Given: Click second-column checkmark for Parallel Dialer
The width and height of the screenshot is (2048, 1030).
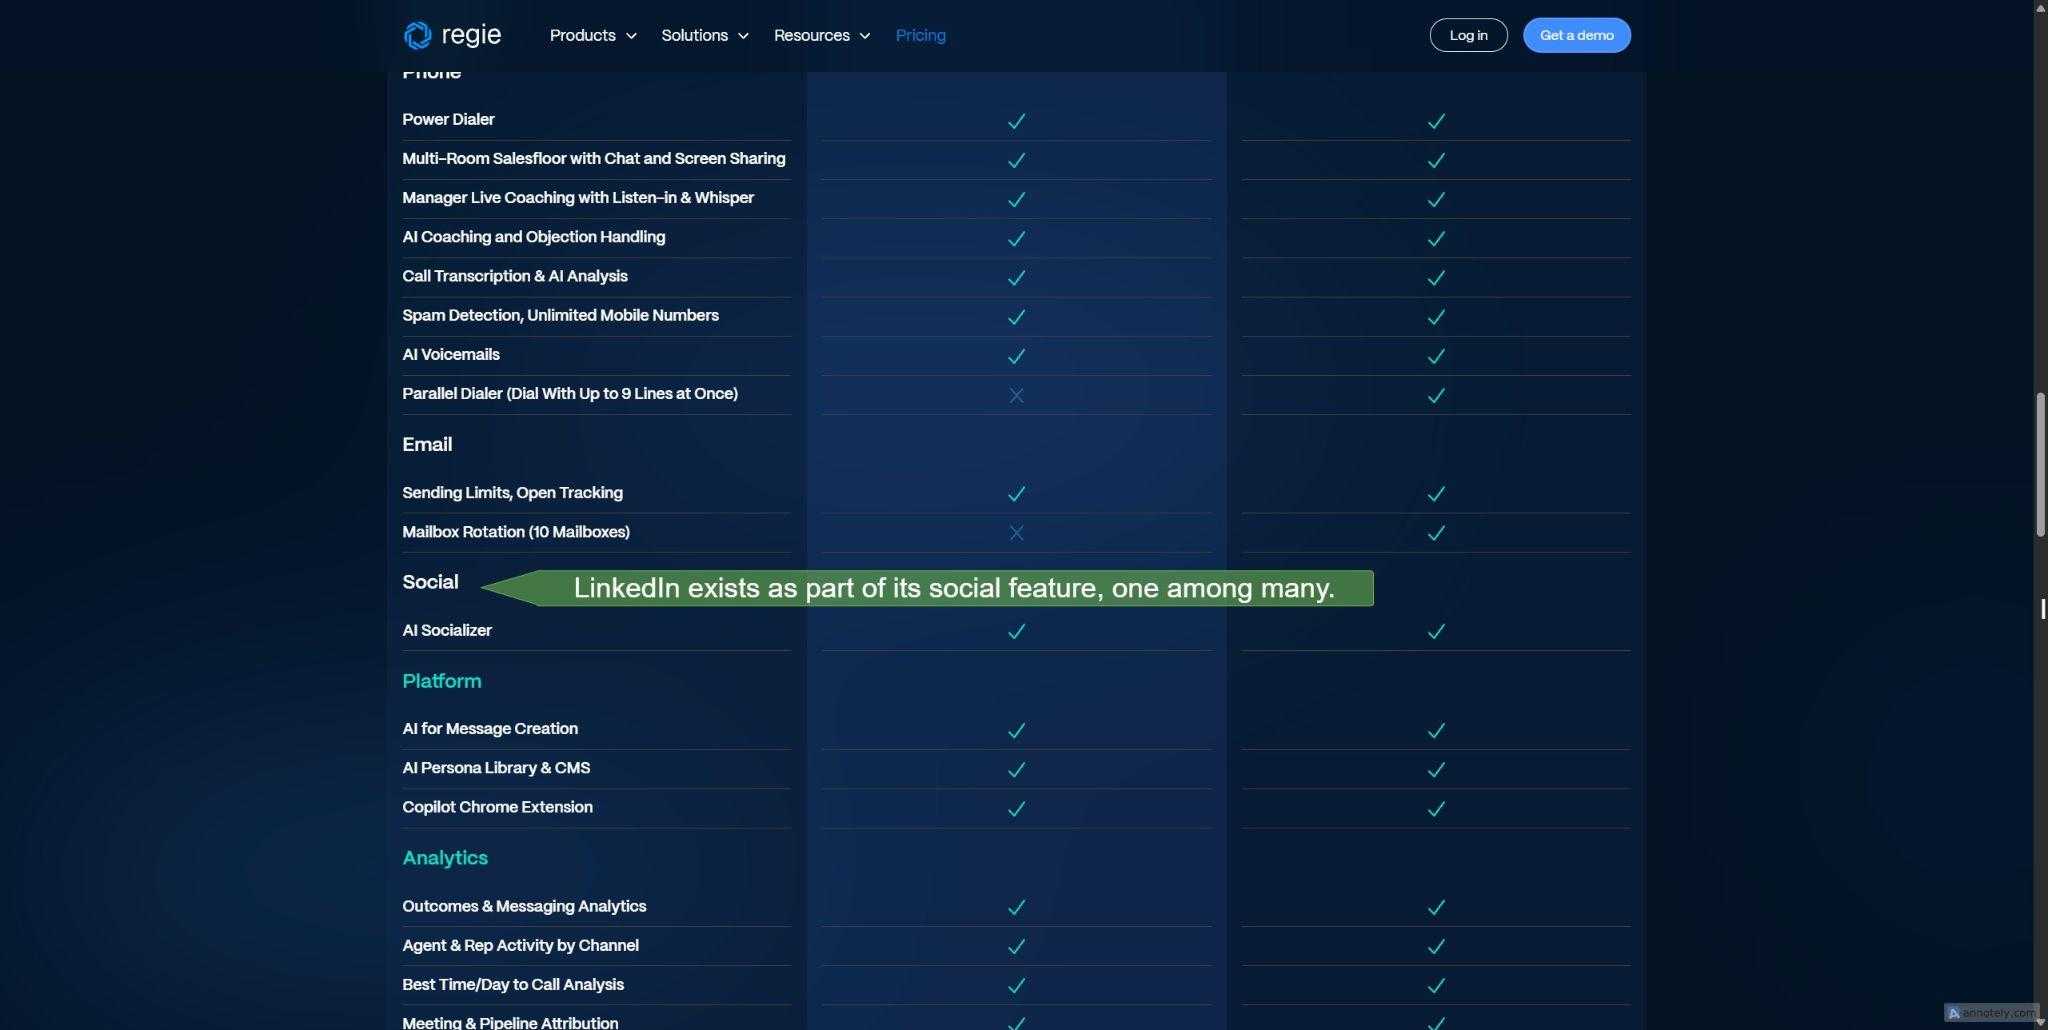Looking at the screenshot, I should [1436, 395].
